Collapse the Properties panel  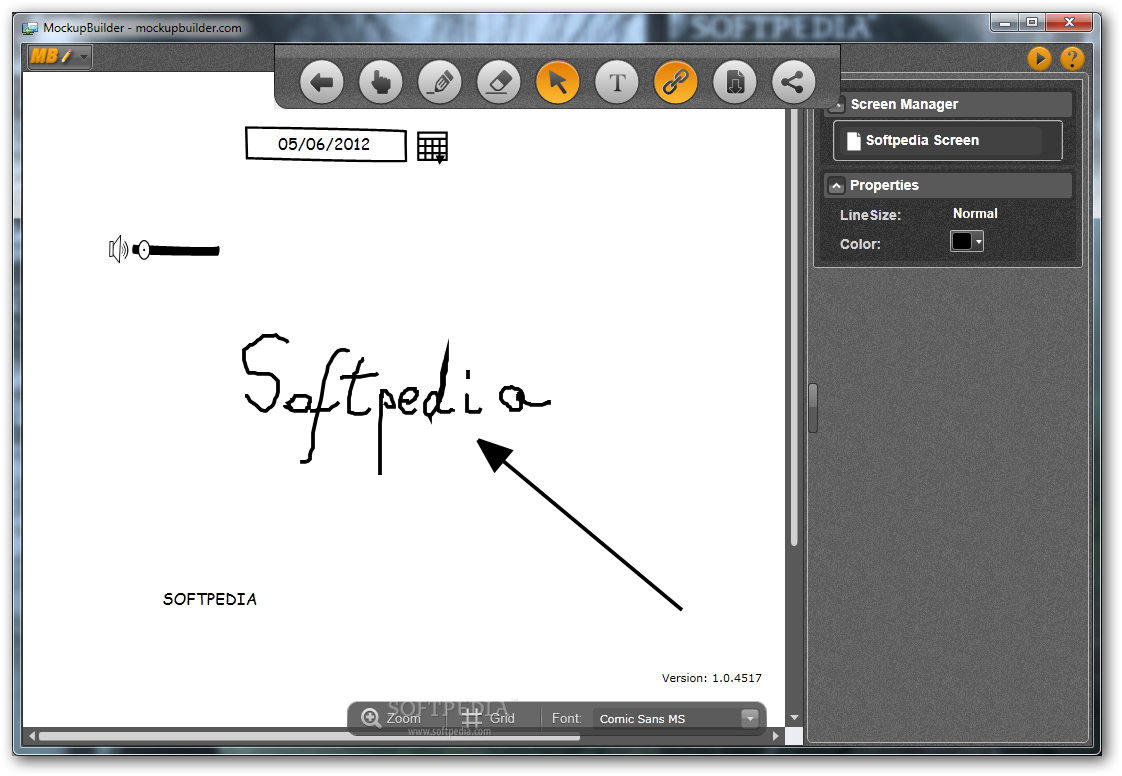pos(836,186)
